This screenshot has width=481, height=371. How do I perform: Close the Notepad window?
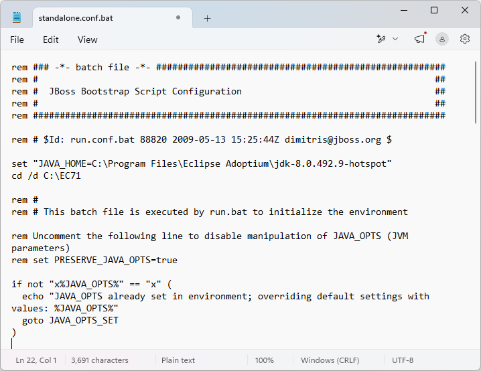[465, 10]
